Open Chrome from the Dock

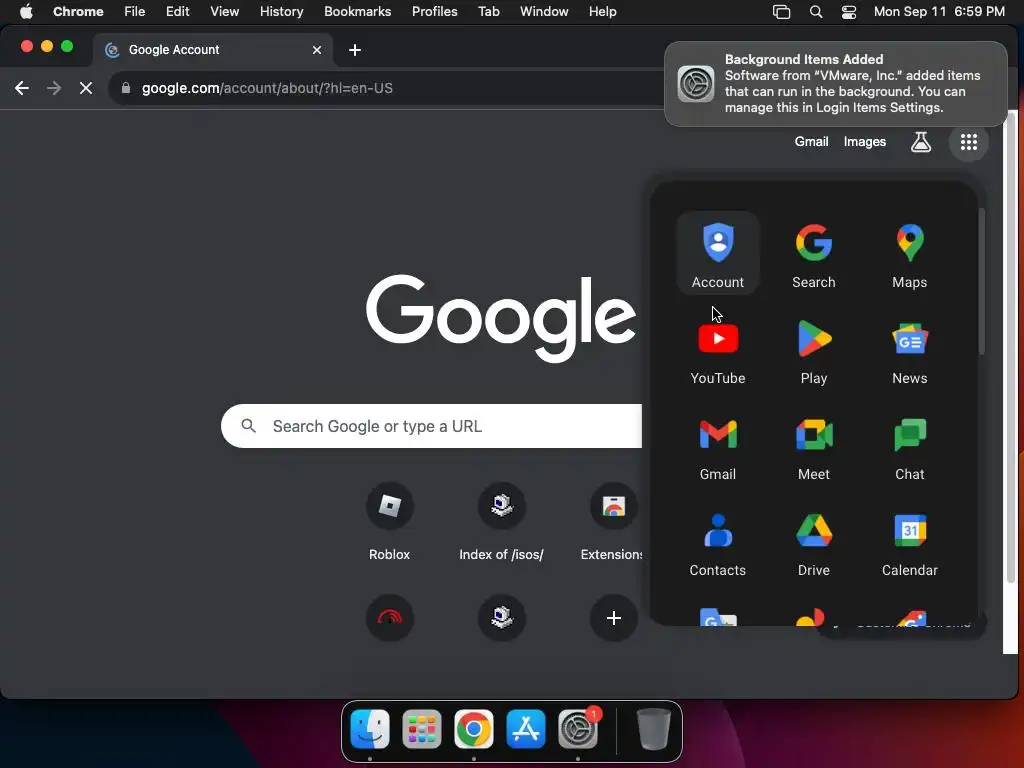(x=474, y=729)
